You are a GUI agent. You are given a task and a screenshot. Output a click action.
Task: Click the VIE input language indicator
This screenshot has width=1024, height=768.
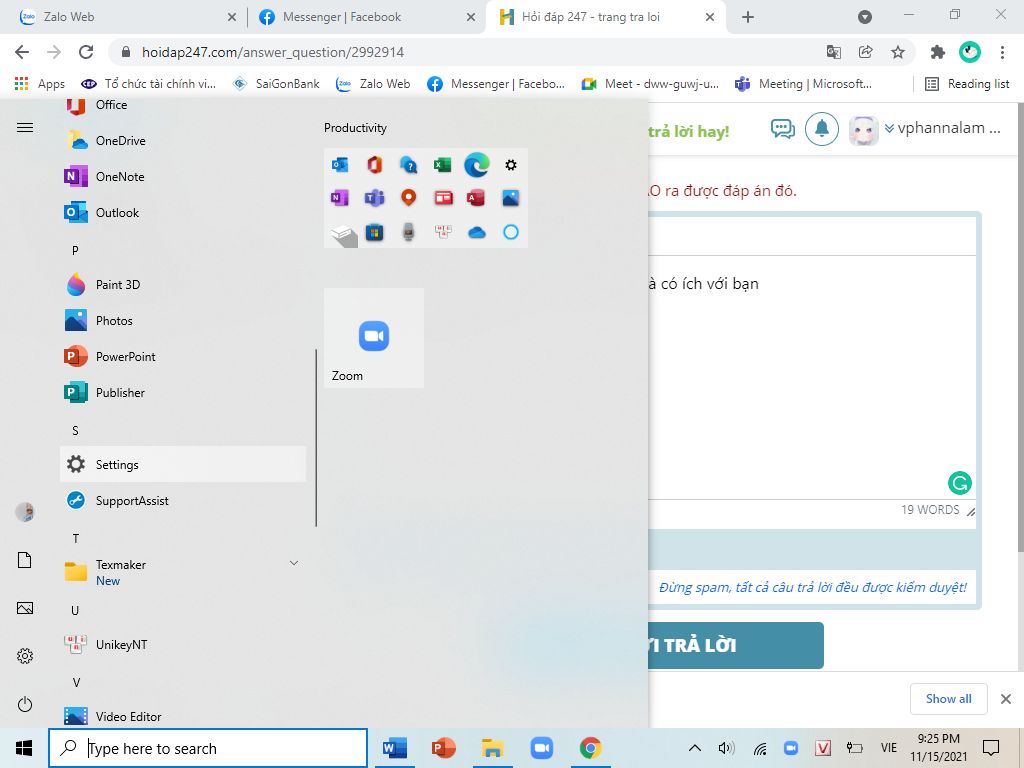[x=888, y=748]
